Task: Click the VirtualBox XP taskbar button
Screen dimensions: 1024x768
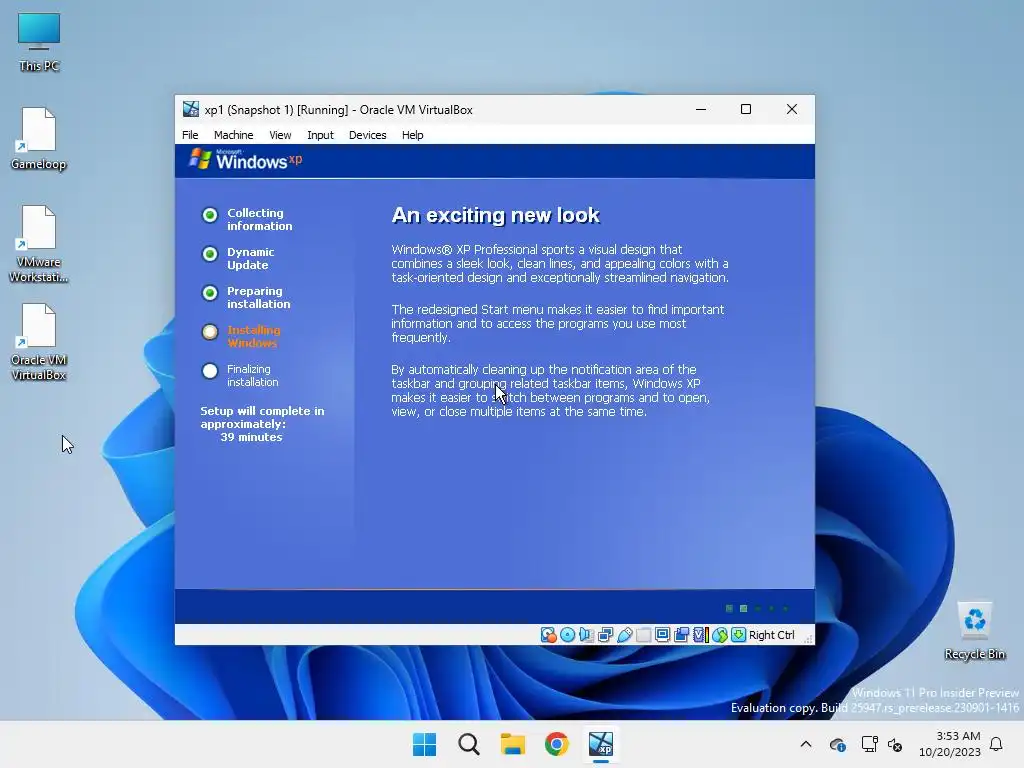Action: (x=601, y=744)
